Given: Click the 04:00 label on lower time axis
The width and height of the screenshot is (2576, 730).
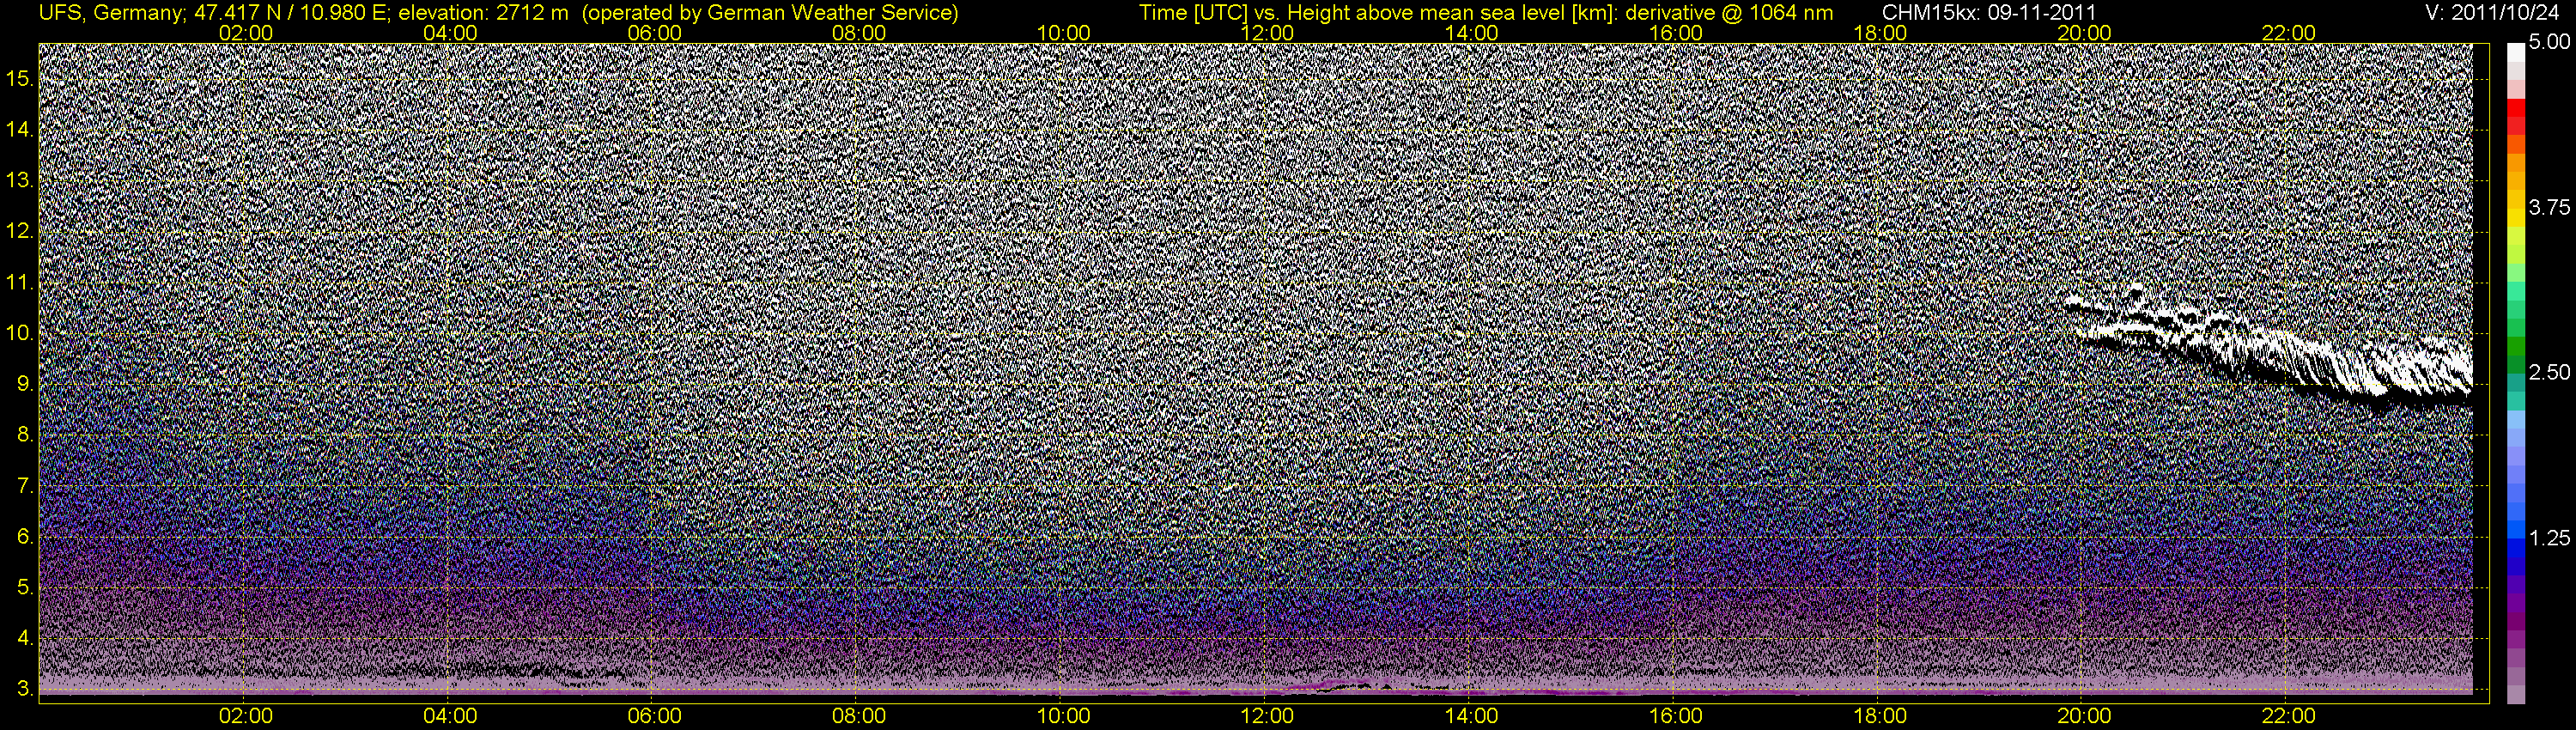Looking at the screenshot, I should click(450, 716).
